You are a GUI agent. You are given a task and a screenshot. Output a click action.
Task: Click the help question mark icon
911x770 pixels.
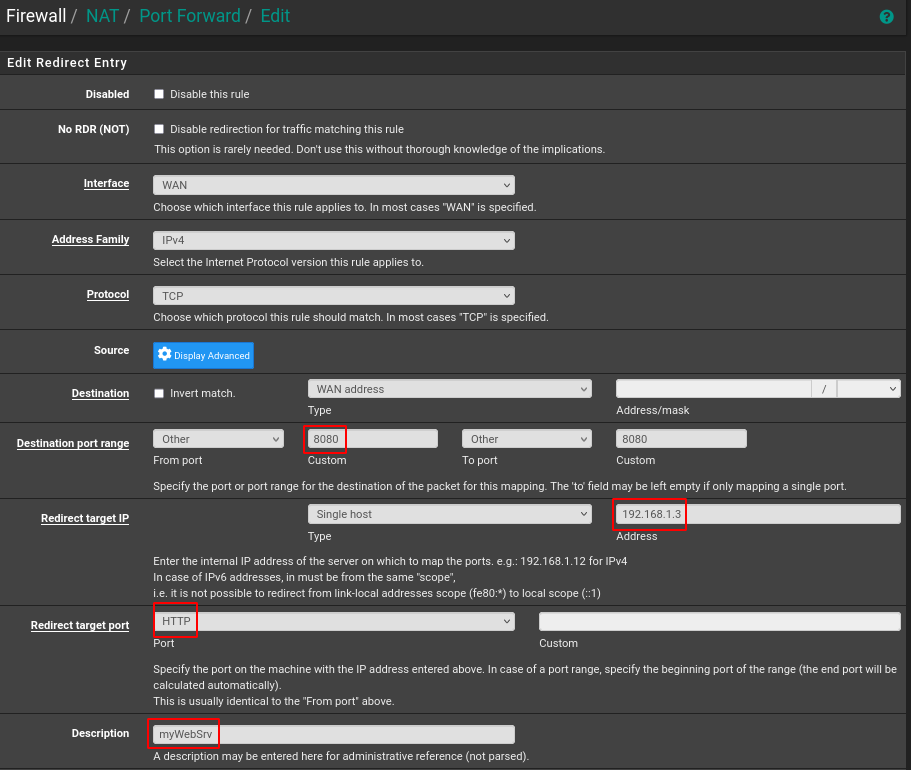pyautogui.click(x=886, y=17)
